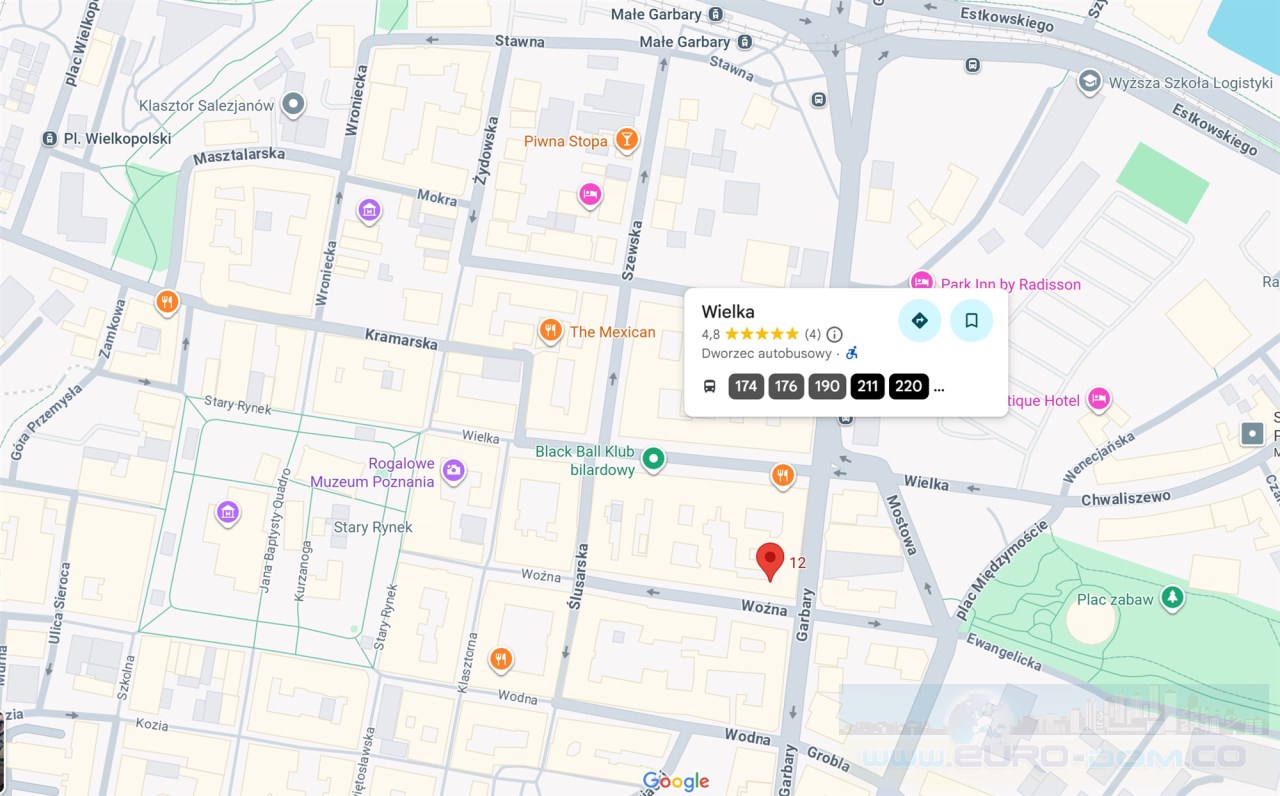Expand more bus lines with the ellipsis
Screen dimensions: 1280x796
pyautogui.click(x=938, y=388)
